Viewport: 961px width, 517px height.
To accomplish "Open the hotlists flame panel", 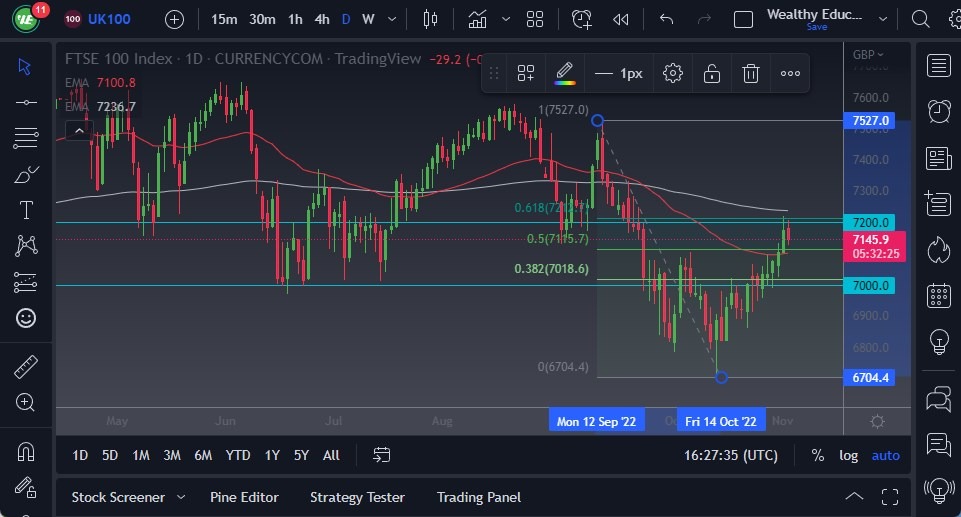I will [938, 250].
